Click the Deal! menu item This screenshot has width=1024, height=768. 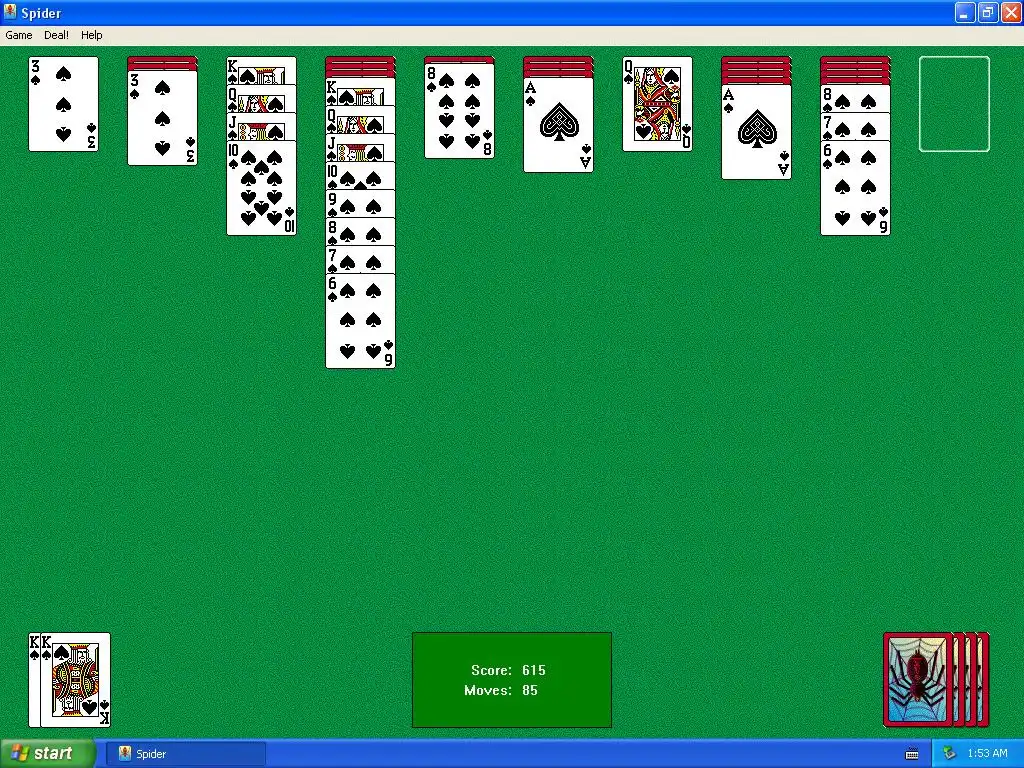[x=56, y=35]
